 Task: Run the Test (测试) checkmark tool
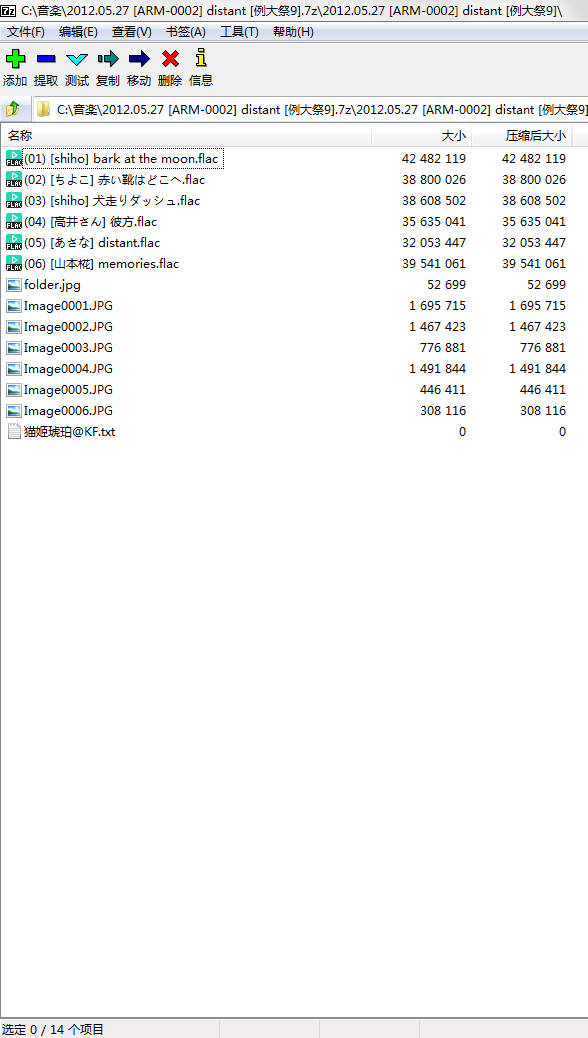pyautogui.click(x=77, y=59)
